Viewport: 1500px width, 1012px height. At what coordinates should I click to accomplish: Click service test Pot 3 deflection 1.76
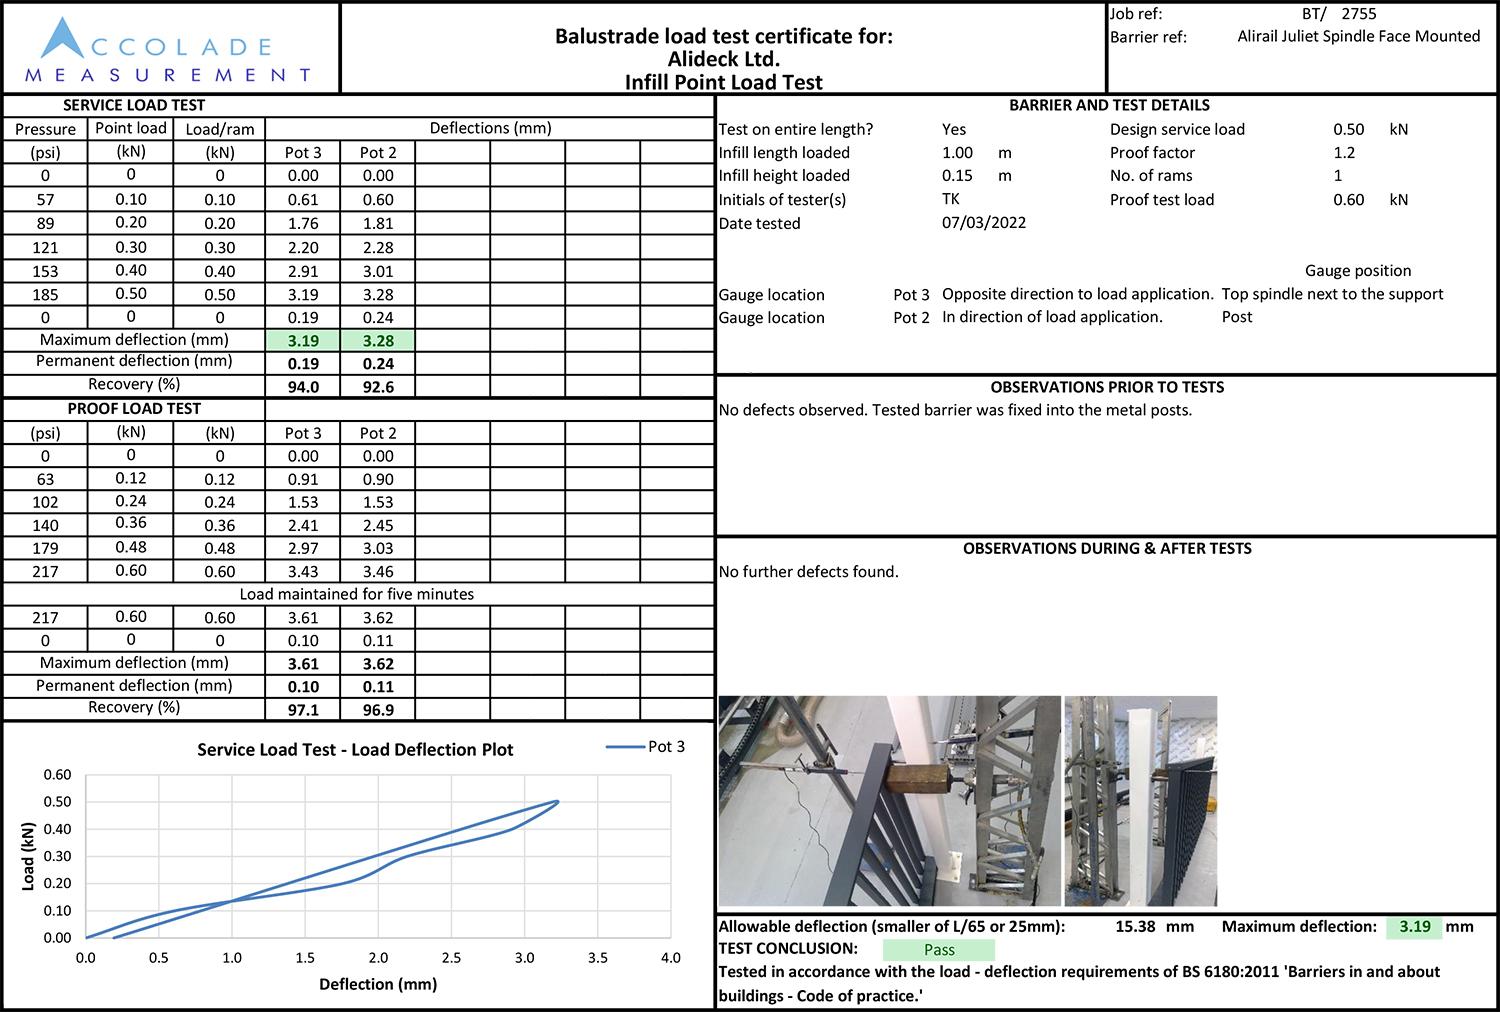click(x=303, y=223)
